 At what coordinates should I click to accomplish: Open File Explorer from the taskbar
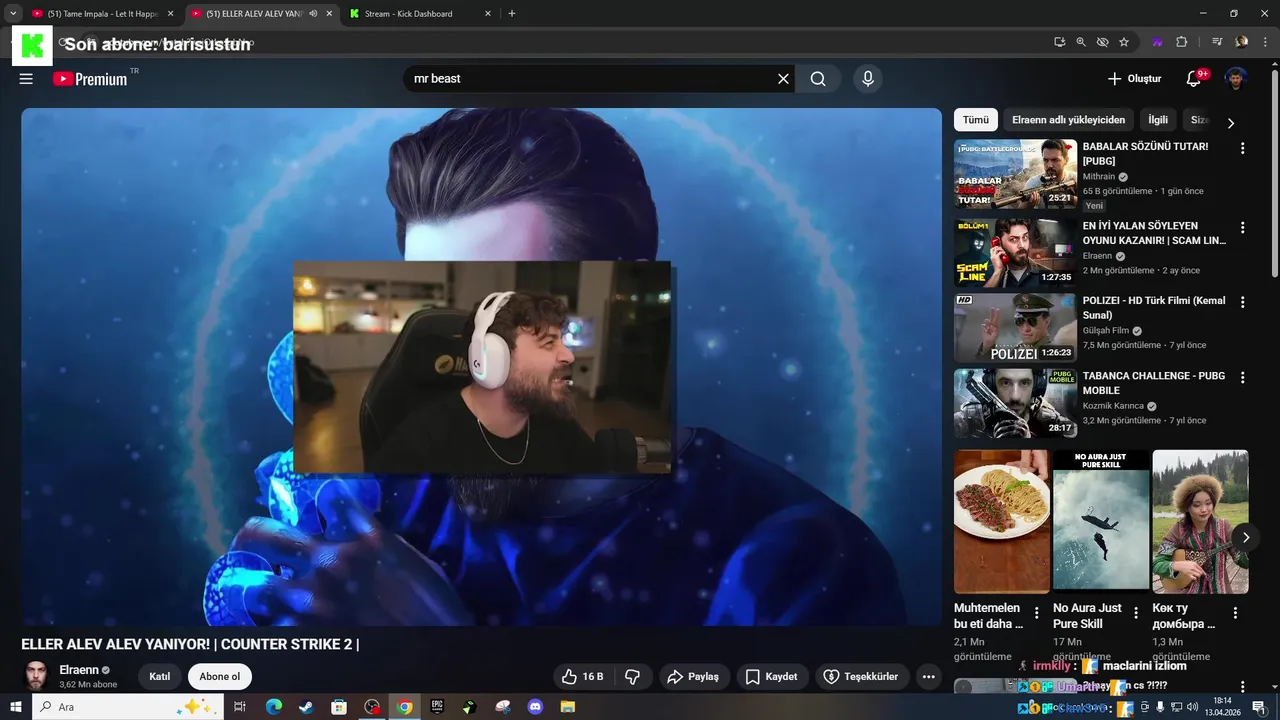tap(568, 707)
